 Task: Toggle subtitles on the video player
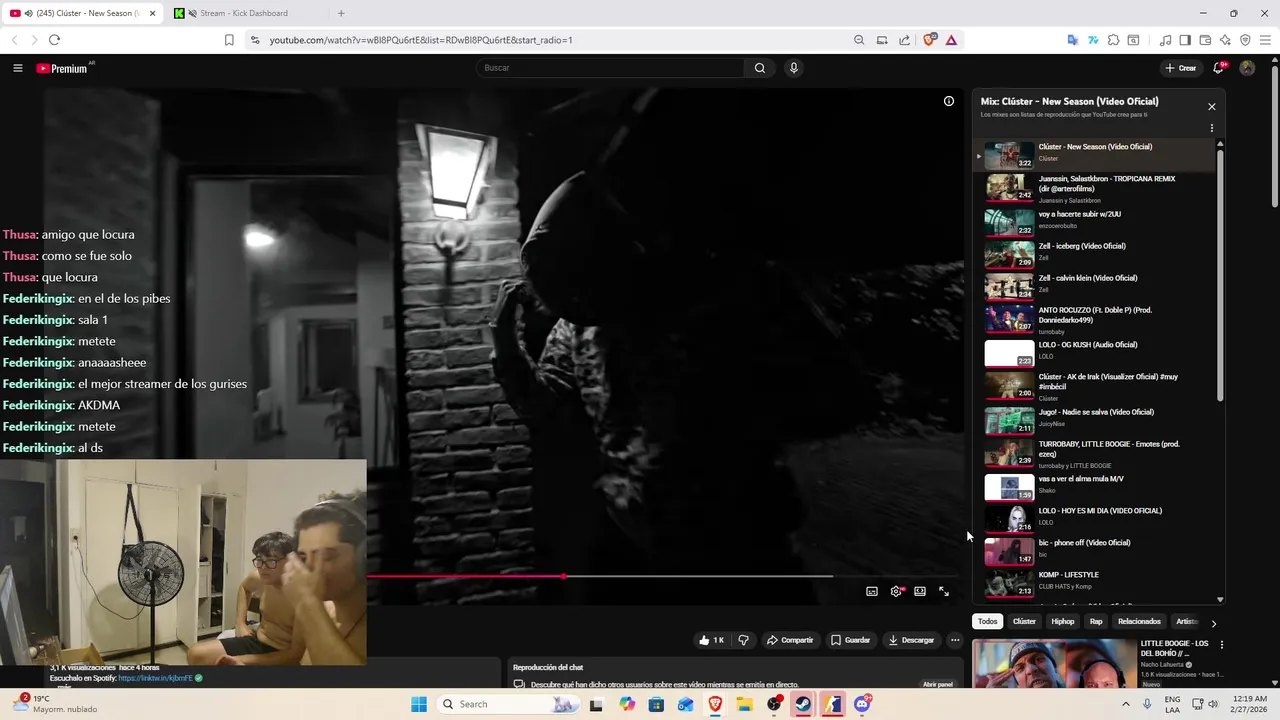[x=872, y=591]
